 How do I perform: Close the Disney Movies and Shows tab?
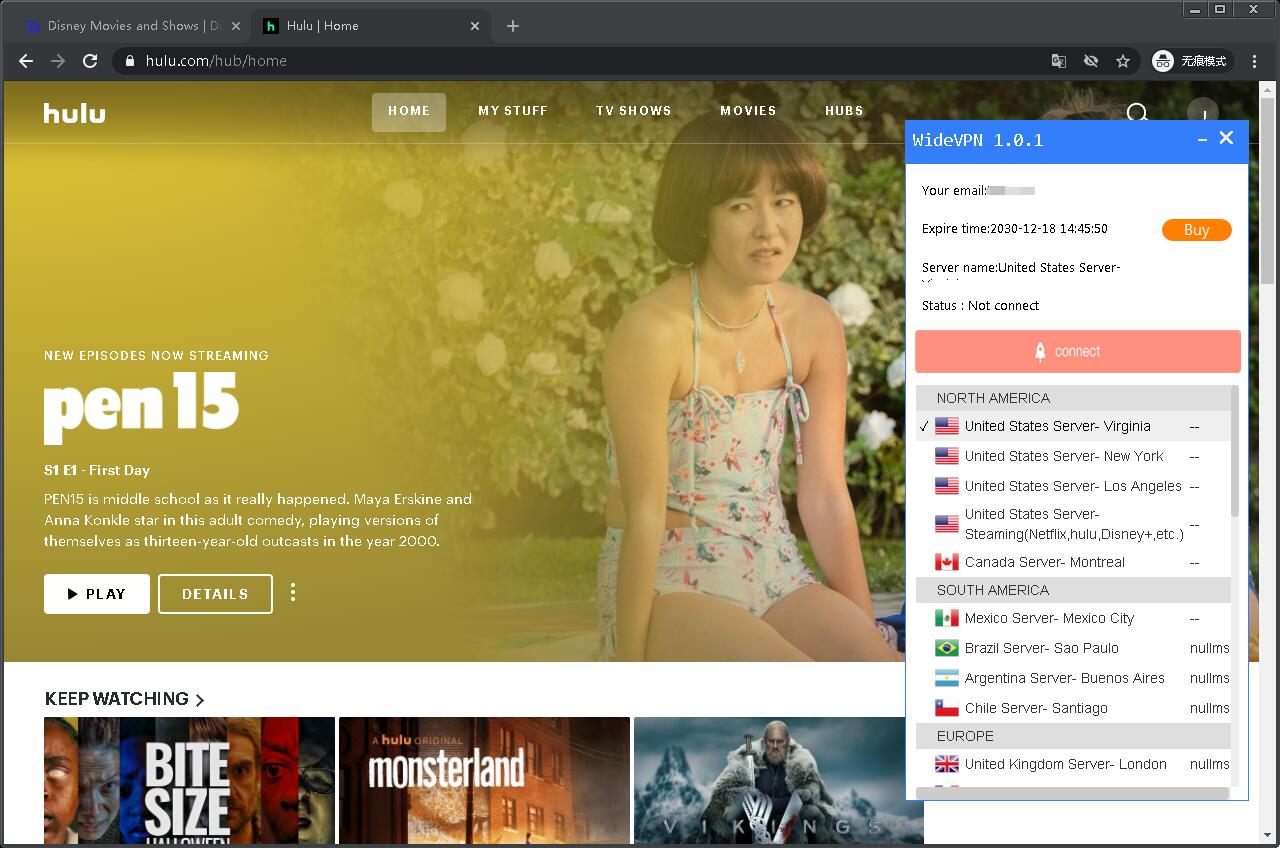pyautogui.click(x=235, y=26)
